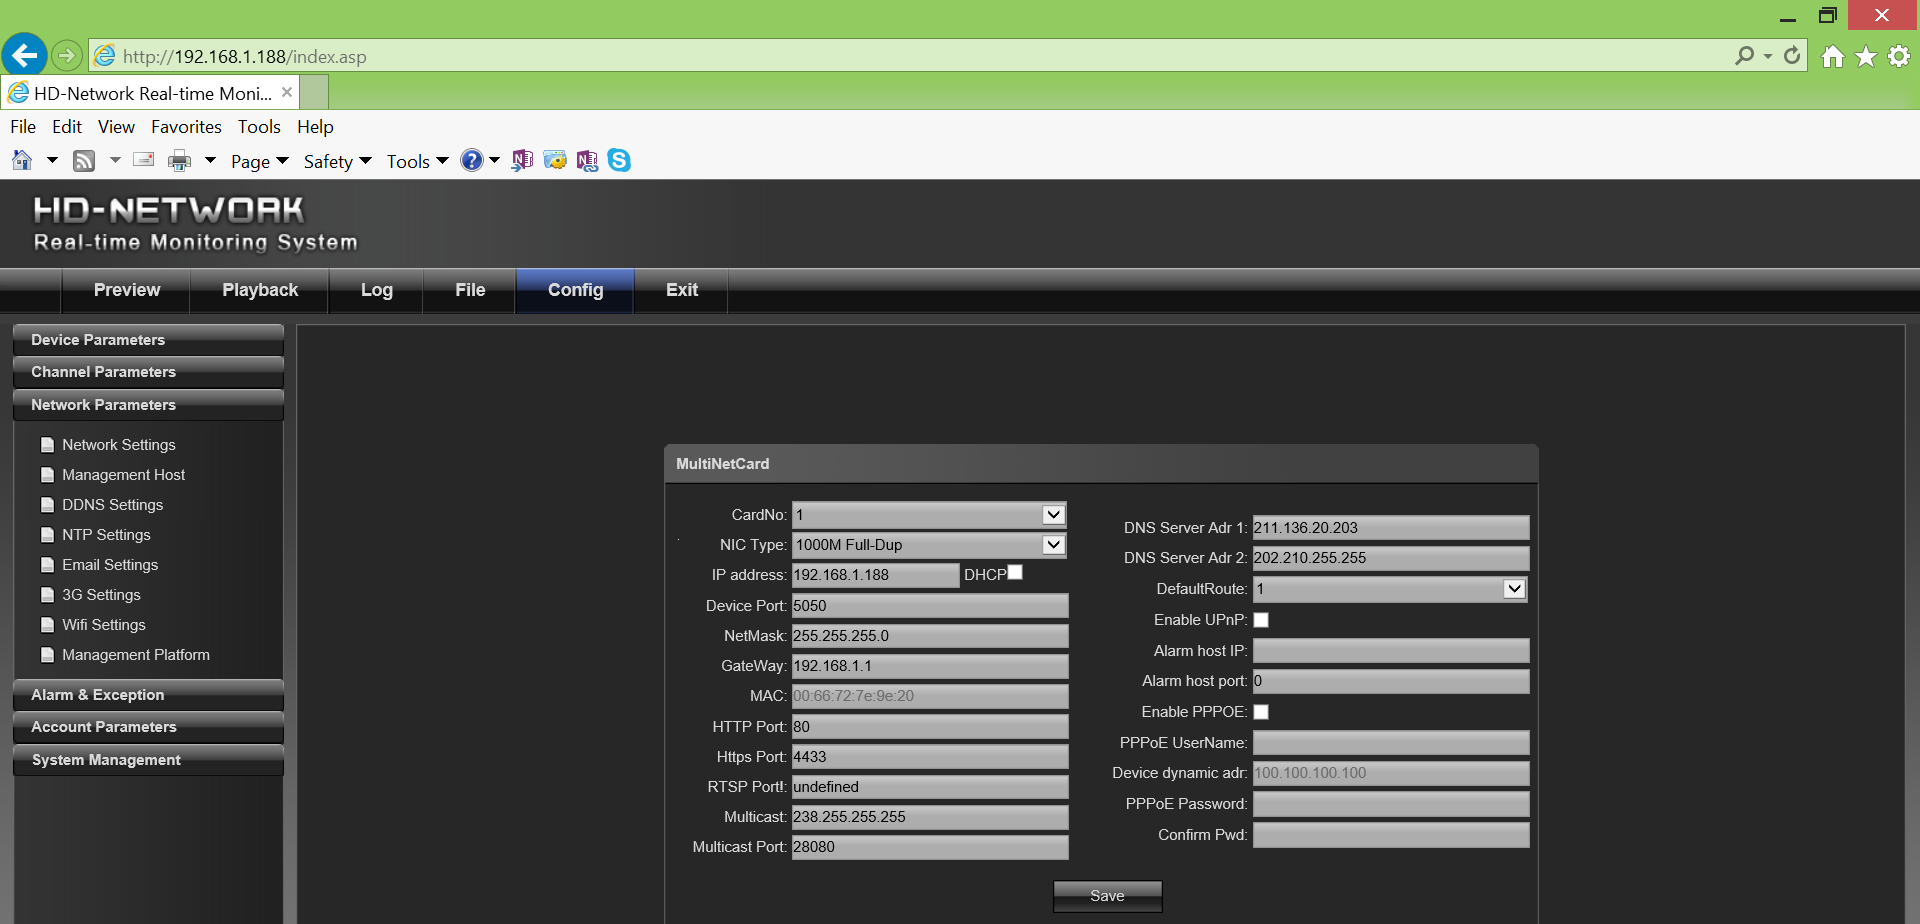Click the Read Mail envelope icon
The width and height of the screenshot is (1920, 924).
tap(144, 160)
